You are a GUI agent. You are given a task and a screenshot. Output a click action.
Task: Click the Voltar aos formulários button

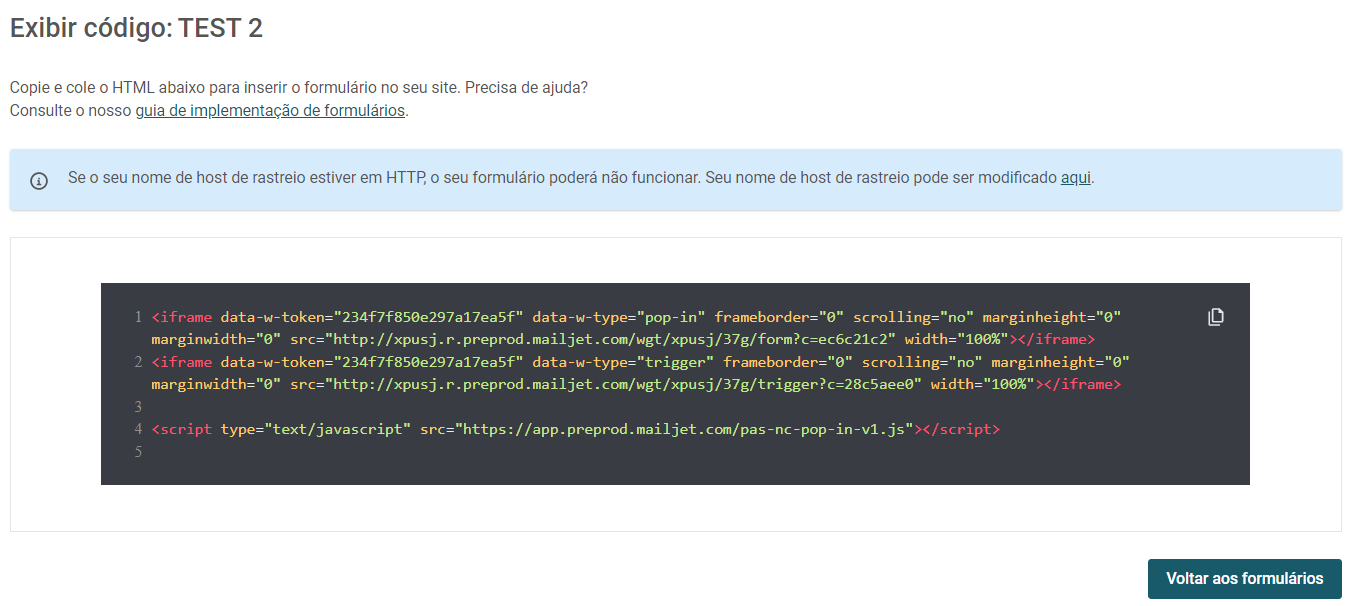(1245, 579)
